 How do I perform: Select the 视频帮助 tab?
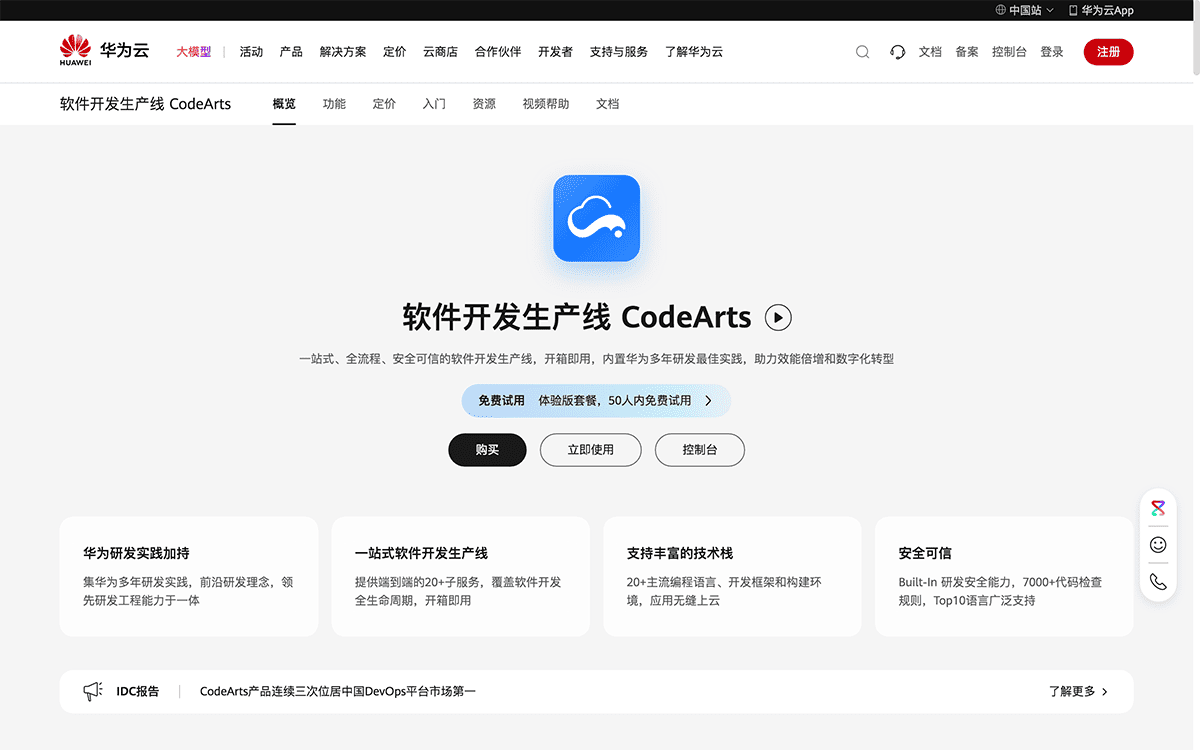(546, 104)
